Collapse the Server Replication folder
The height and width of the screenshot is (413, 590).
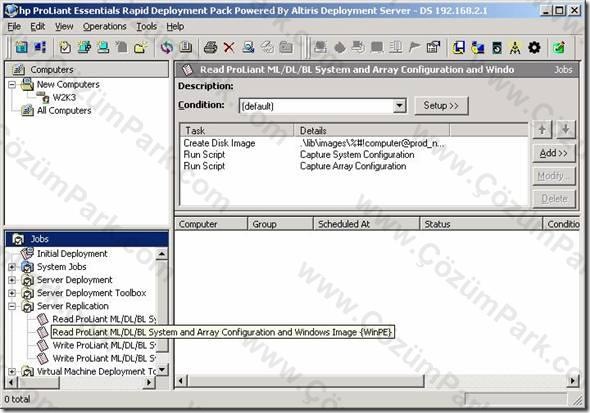pos(12,306)
